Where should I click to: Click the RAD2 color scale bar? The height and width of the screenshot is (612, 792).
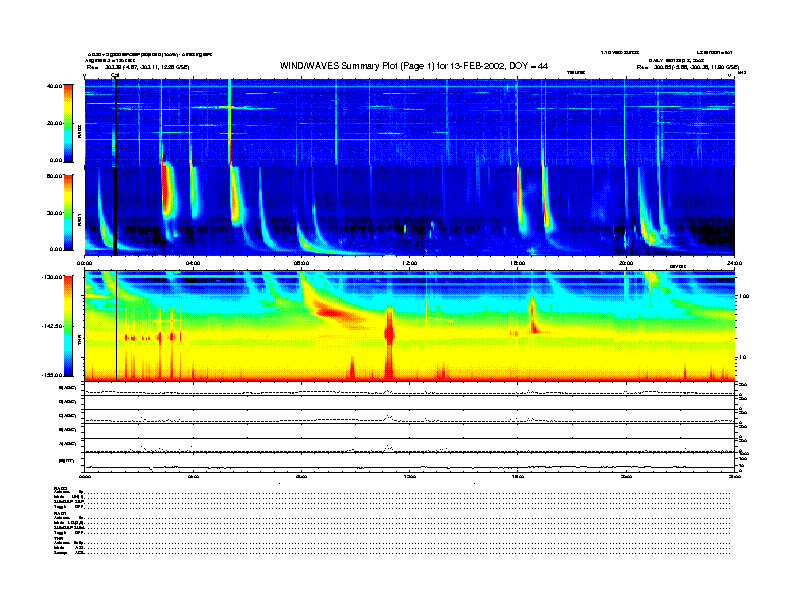coord(68,123)
